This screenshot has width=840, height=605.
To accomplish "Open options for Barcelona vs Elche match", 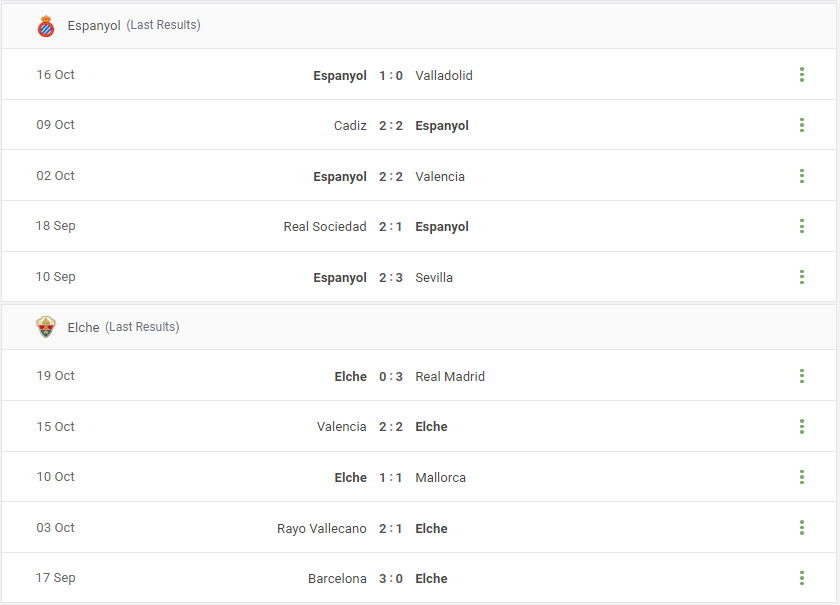I will (x=801, y=578).
